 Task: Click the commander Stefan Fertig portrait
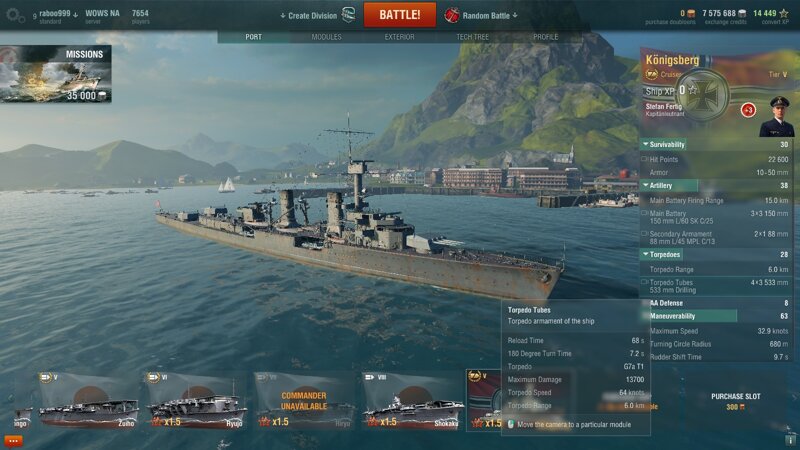[777, 117]
